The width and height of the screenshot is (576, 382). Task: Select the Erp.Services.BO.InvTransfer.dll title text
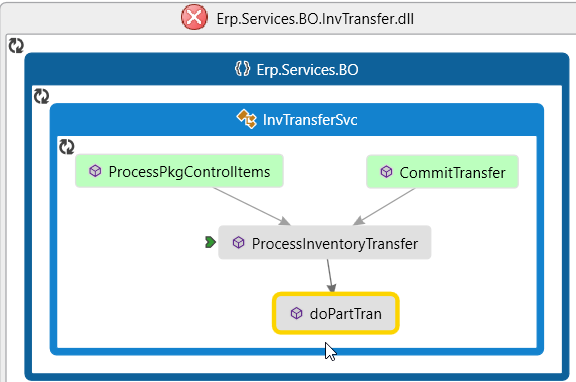click(315, 19)
